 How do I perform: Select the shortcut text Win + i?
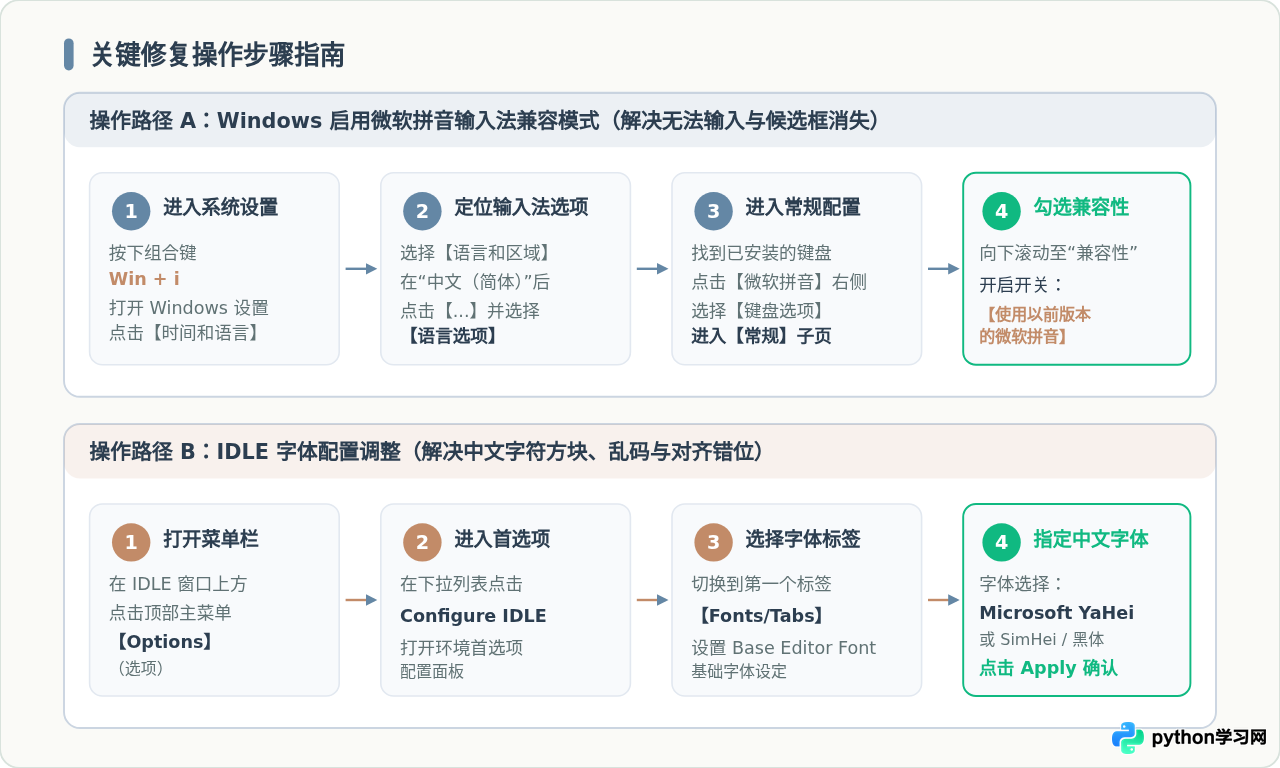pos(144,279)
